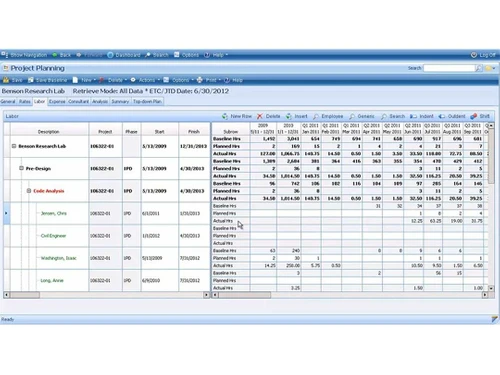Save the project plan
The image size is (500, 375).
tap(12, 80)
